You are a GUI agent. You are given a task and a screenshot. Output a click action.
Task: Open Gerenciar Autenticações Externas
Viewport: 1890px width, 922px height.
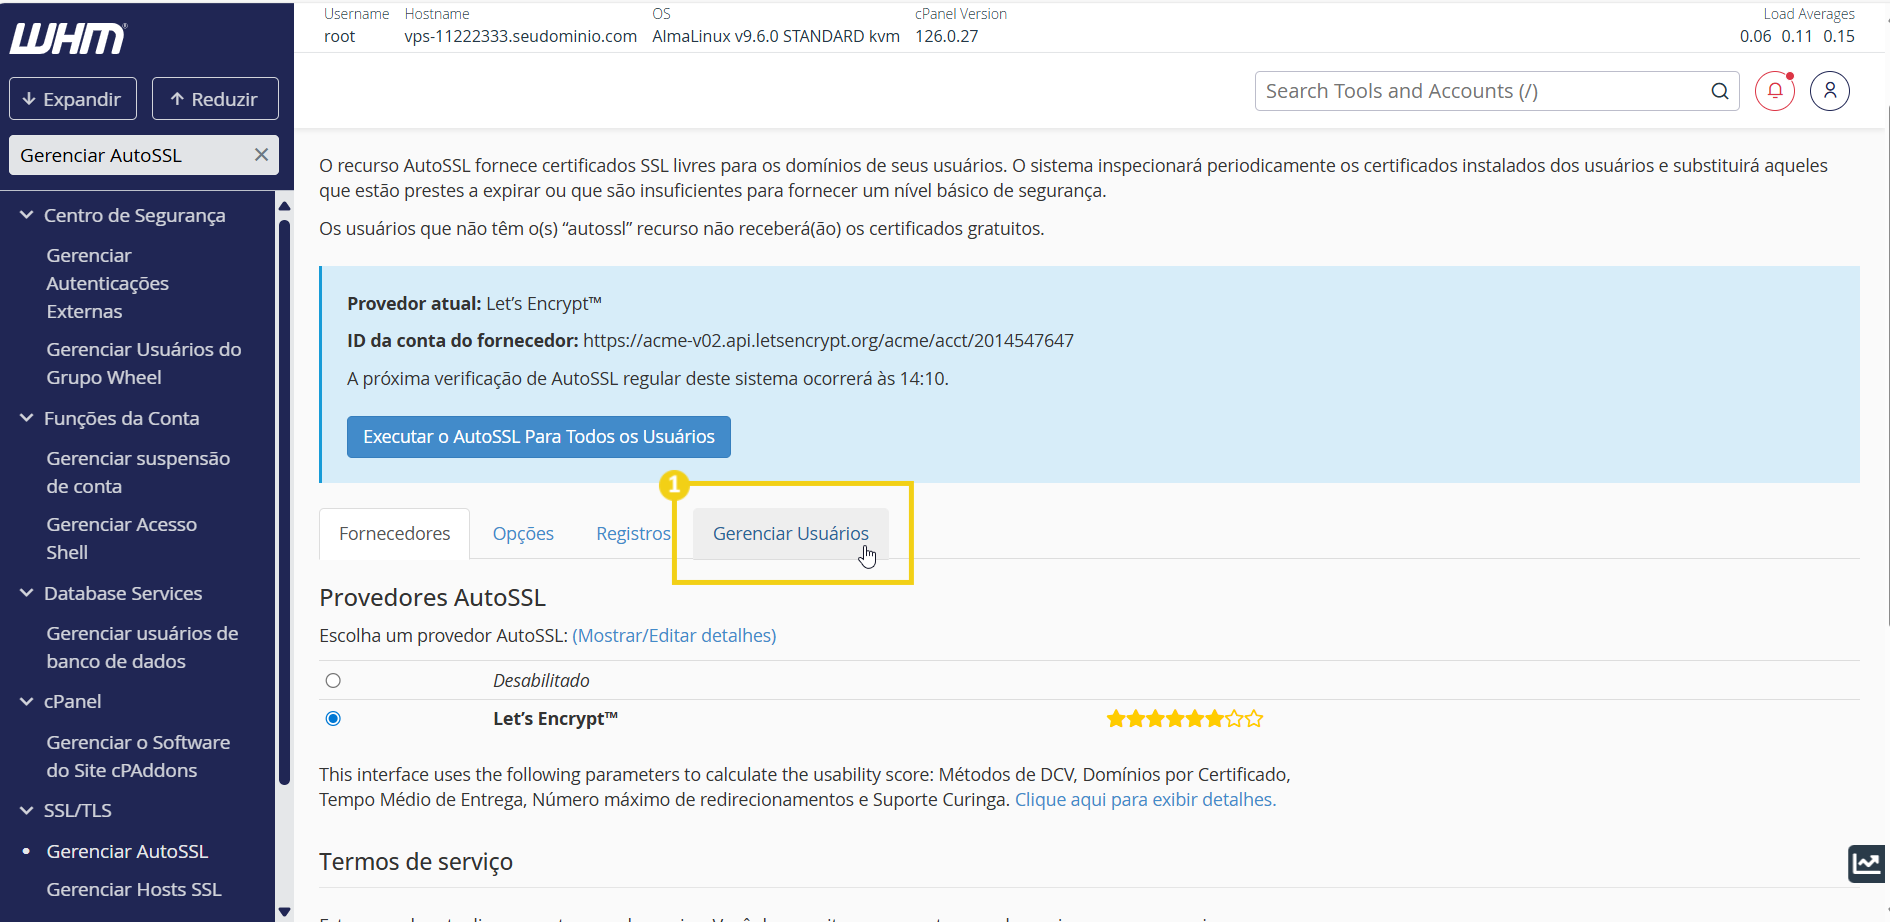[108, 284]
